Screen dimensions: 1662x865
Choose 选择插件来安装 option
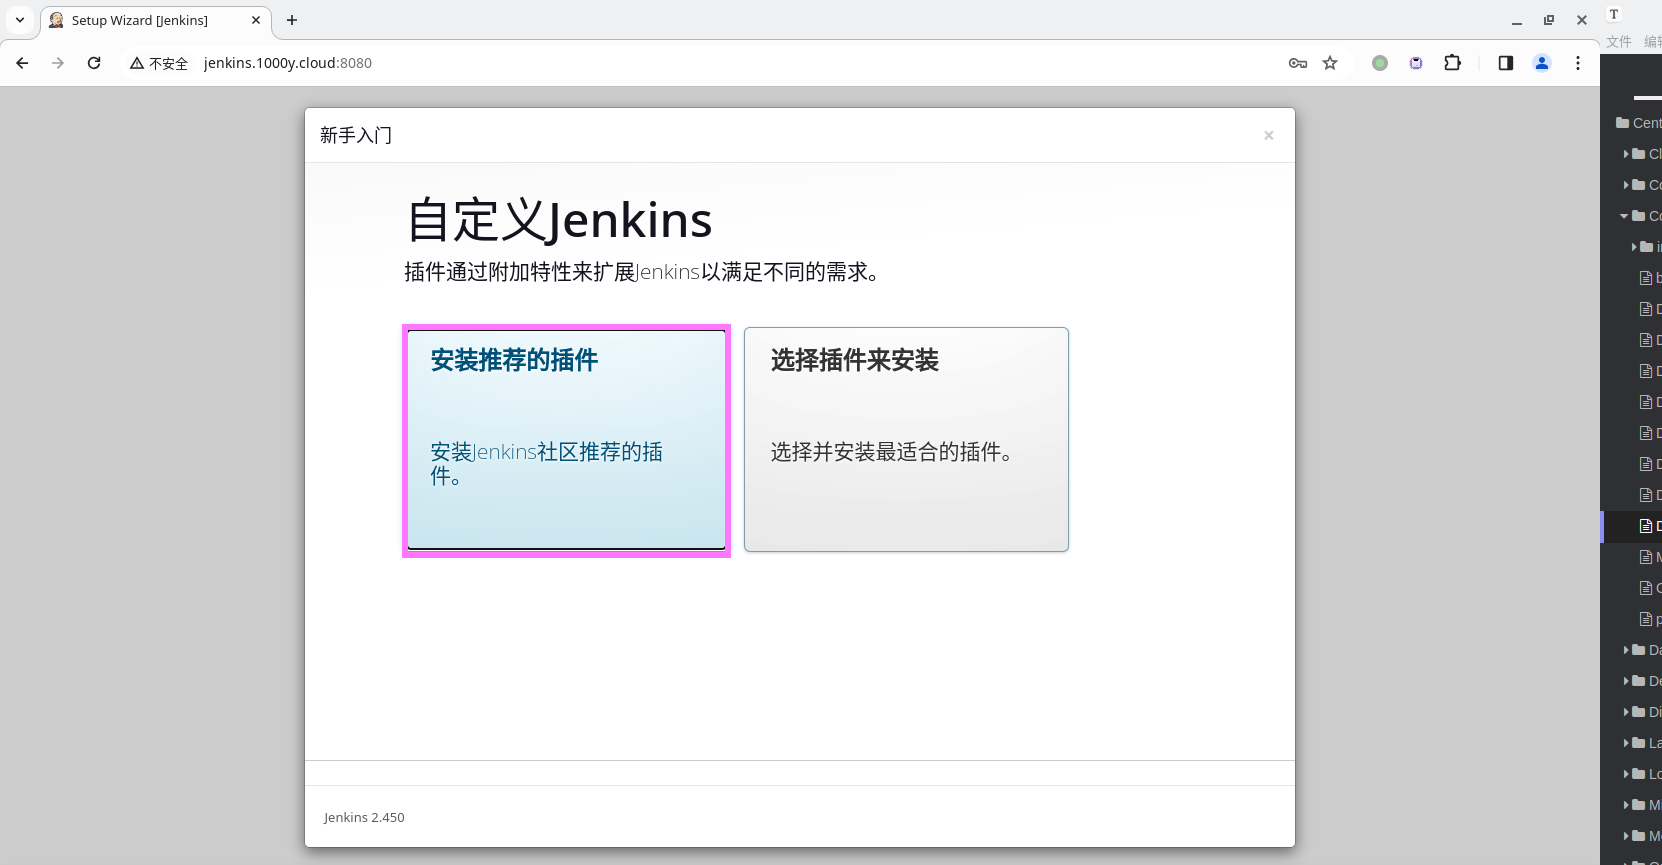tap(906, 440)
